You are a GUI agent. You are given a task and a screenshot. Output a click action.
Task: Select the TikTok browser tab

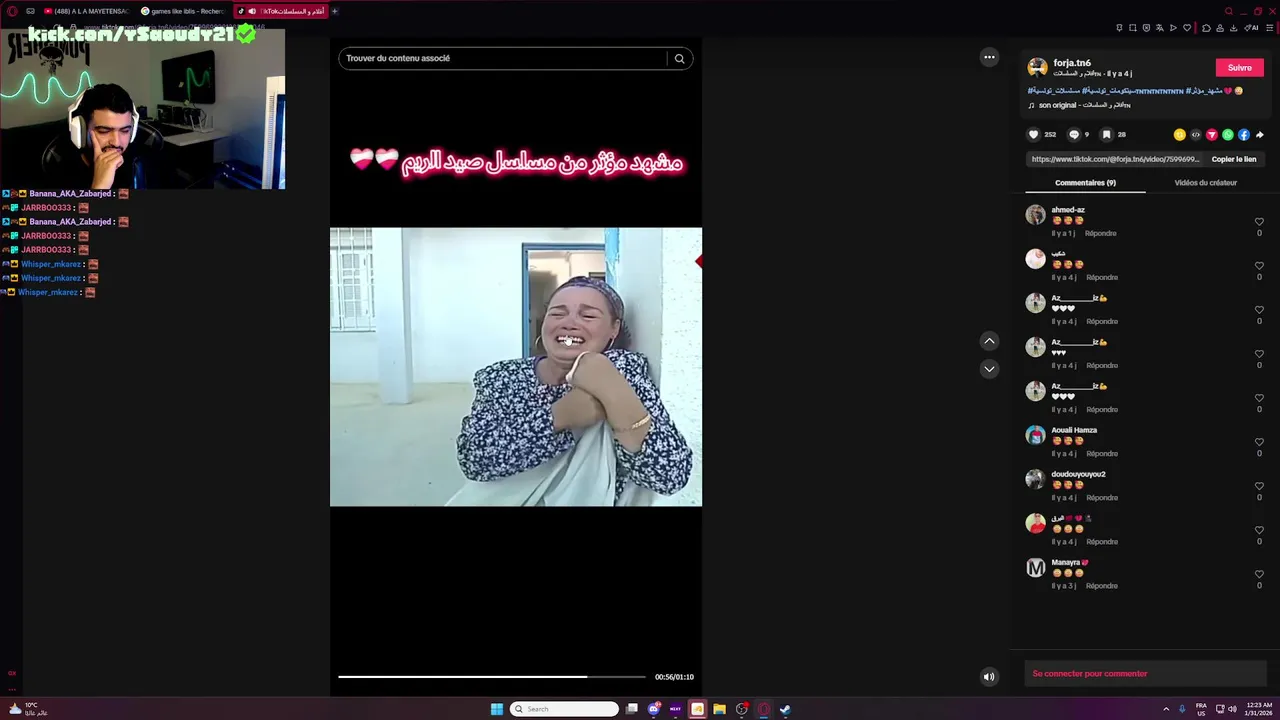pyautogui.click(x=280, y=11)
